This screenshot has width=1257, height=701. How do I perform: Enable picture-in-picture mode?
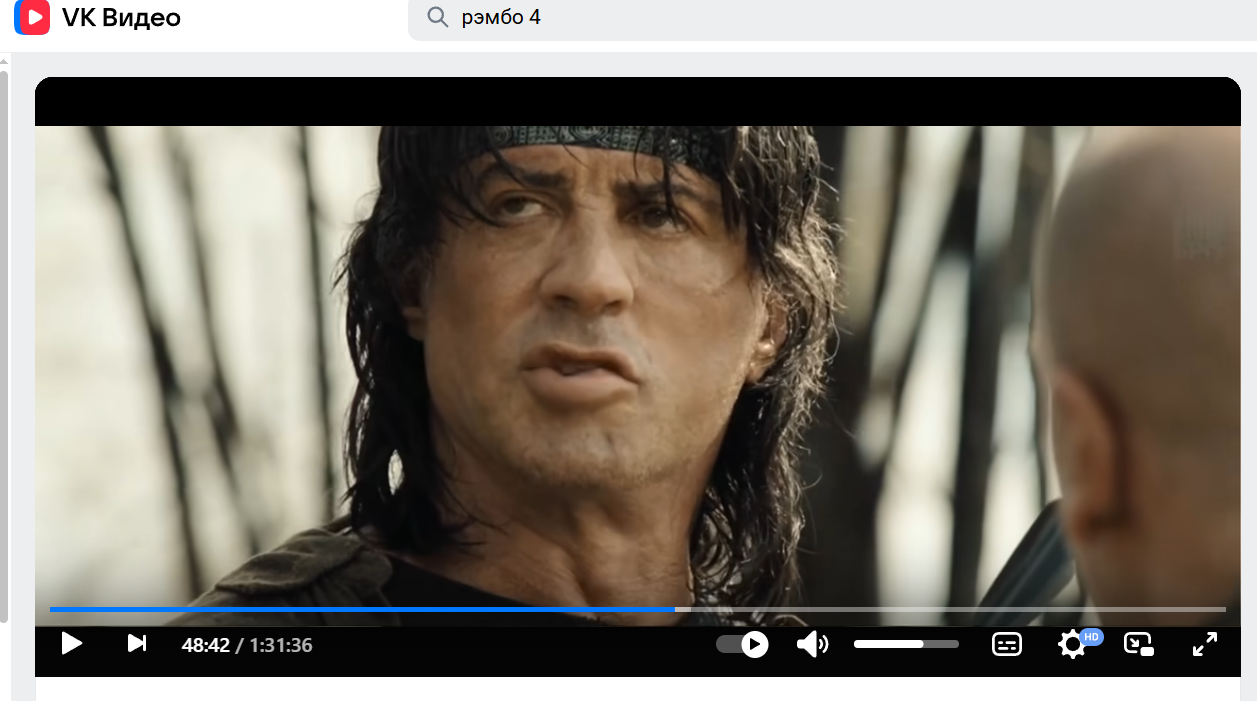click(1139, 644)
